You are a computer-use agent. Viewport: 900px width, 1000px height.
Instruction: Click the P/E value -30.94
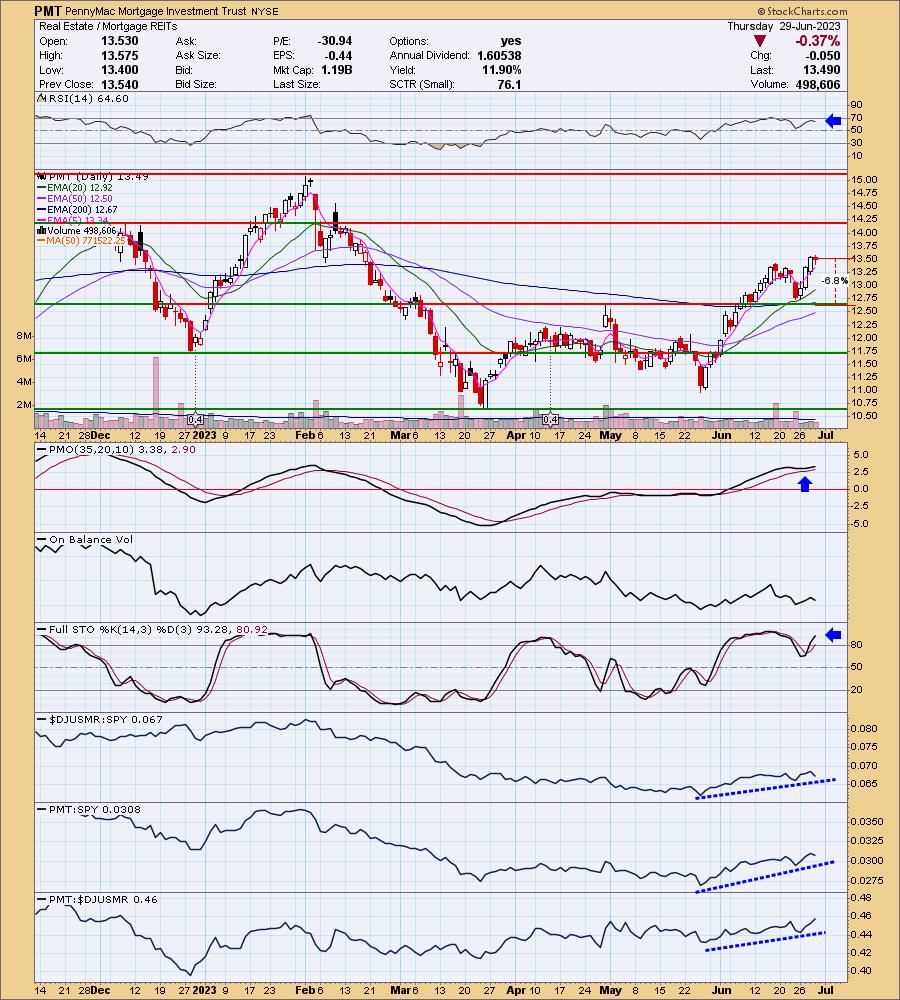[335, 41]
